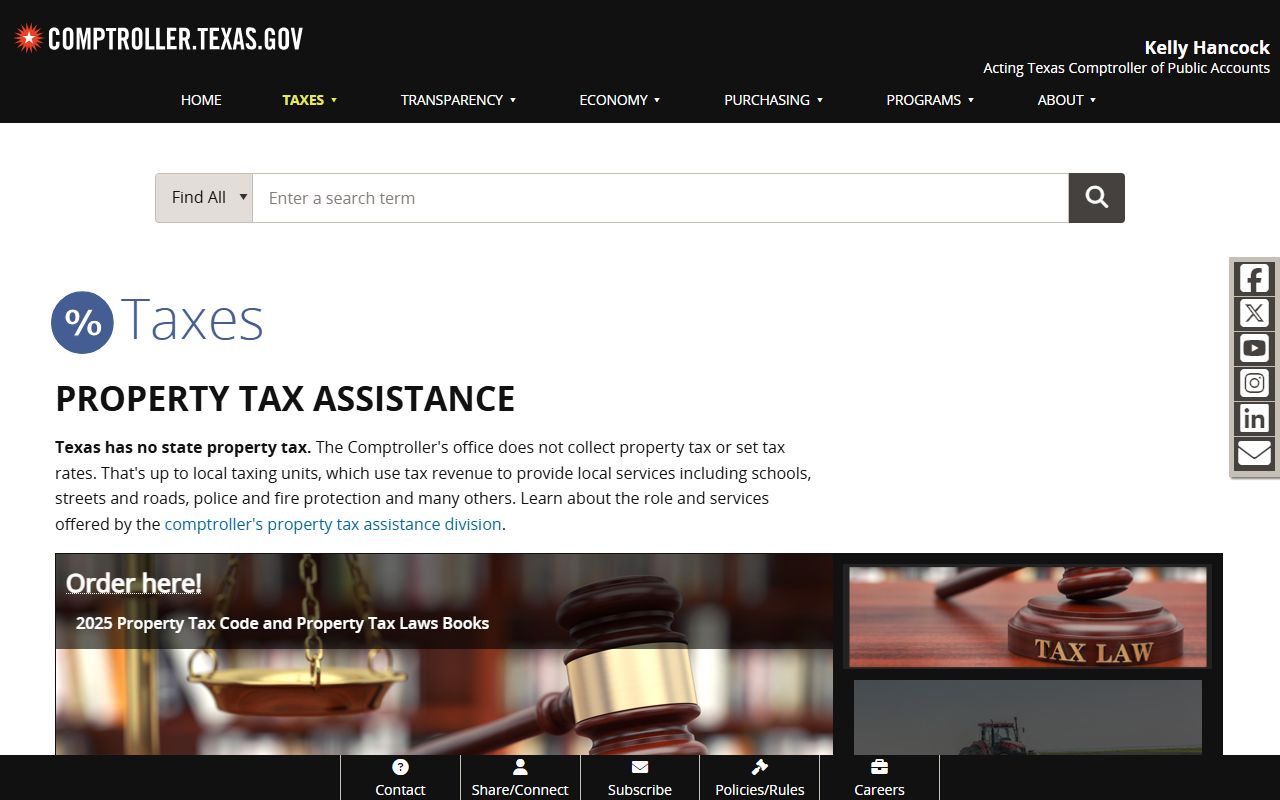Go to Home in the navigation bar
The height and width of the screenshot is (800, 1280).
[201, 100]
